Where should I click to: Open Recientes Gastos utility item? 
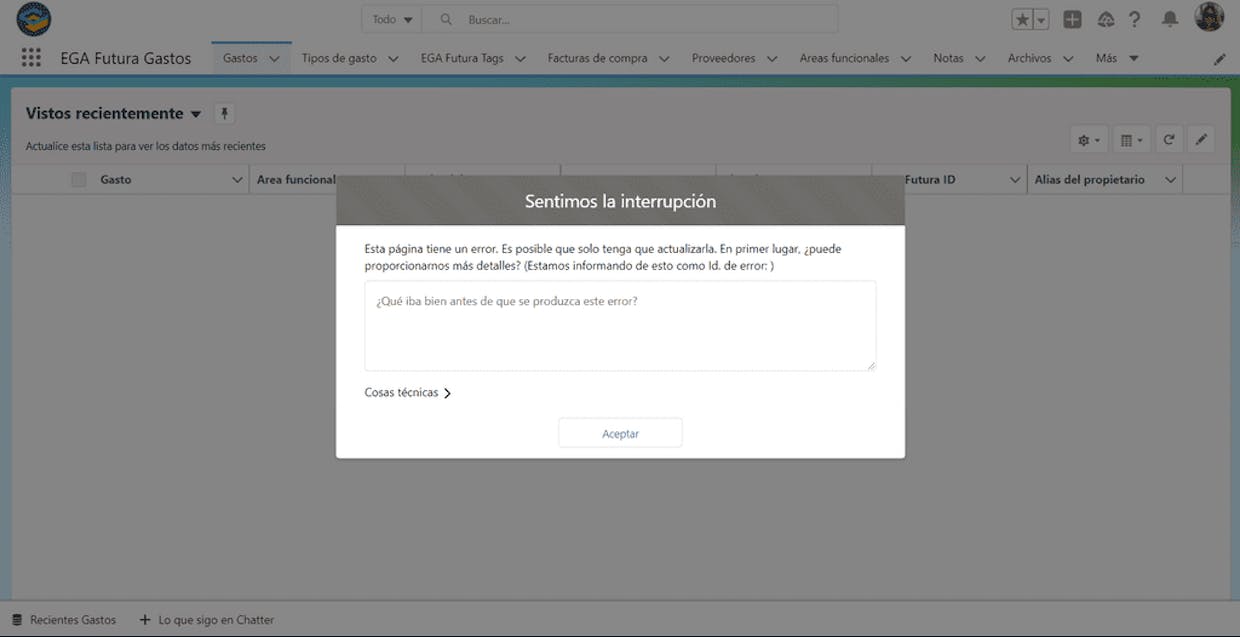pyautogui.click(x=64, y=620)
